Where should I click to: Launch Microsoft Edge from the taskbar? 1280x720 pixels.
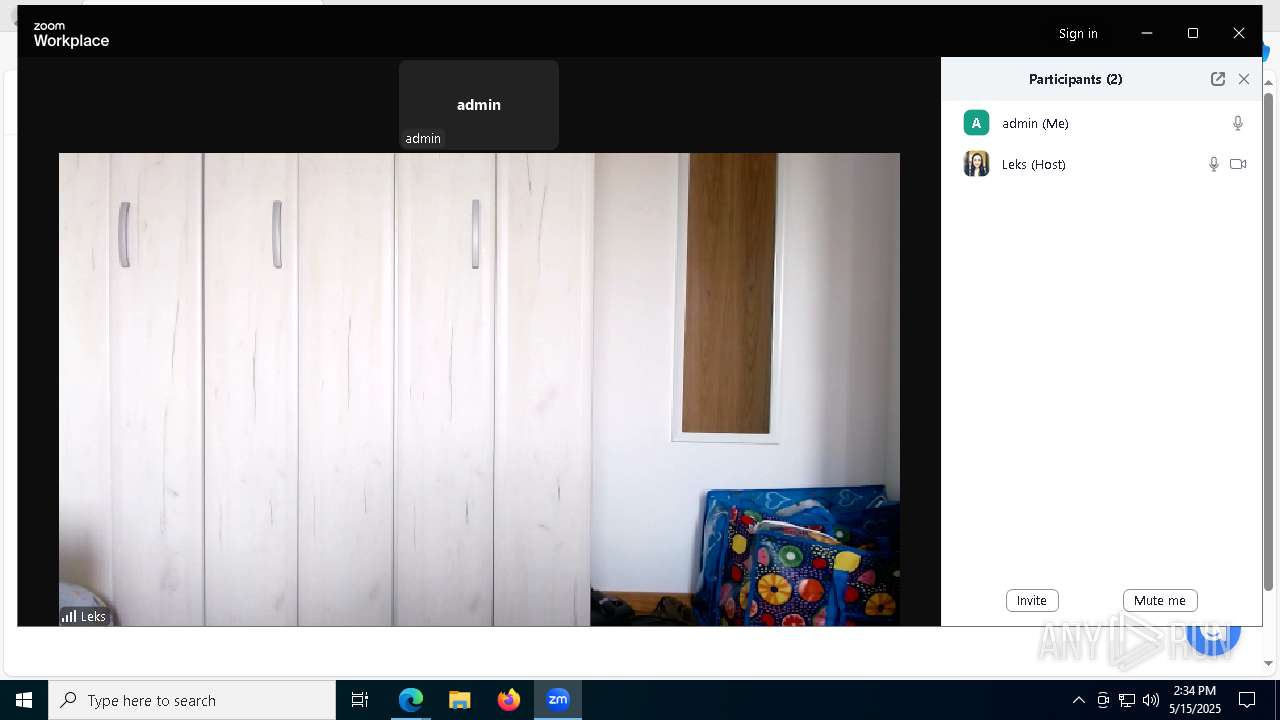click(411, 700)
